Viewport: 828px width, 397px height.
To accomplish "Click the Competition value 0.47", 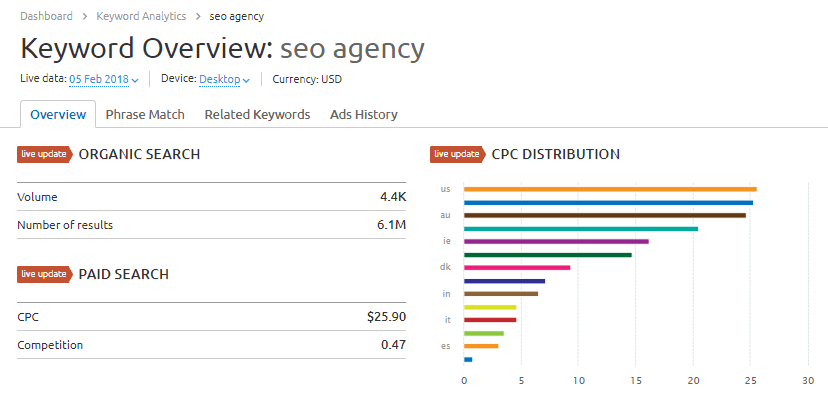I will coord(393,345).
